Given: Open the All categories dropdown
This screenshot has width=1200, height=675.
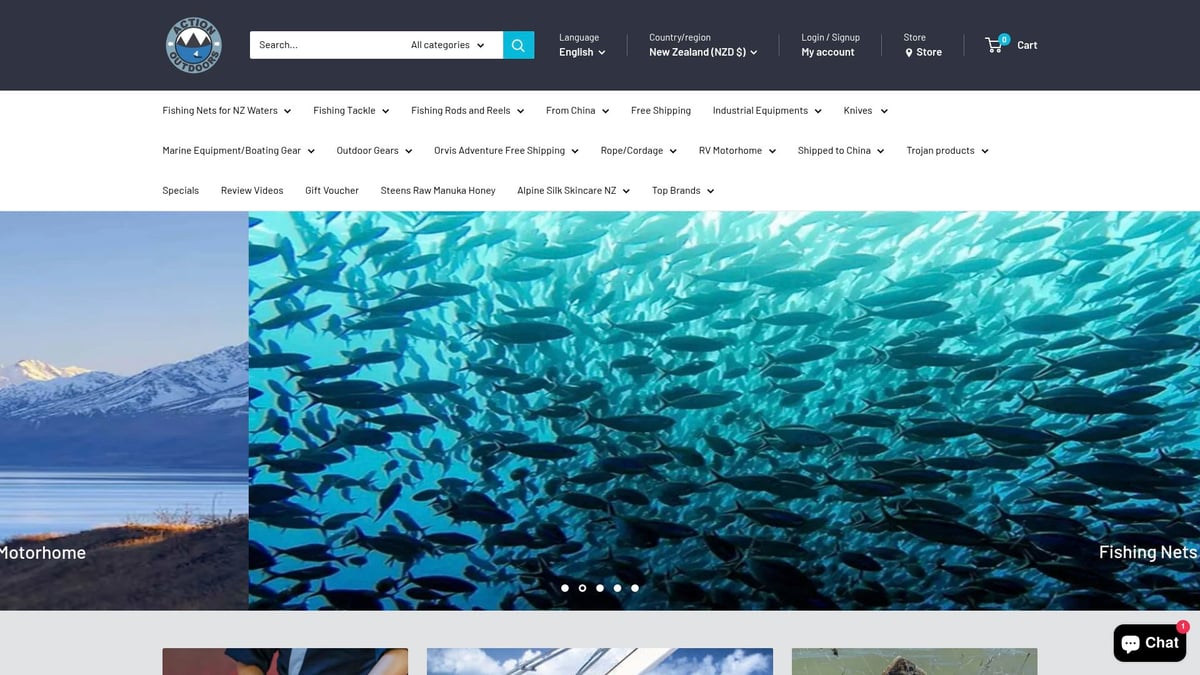Looking at the screenshot, I should tap(447, 45).
